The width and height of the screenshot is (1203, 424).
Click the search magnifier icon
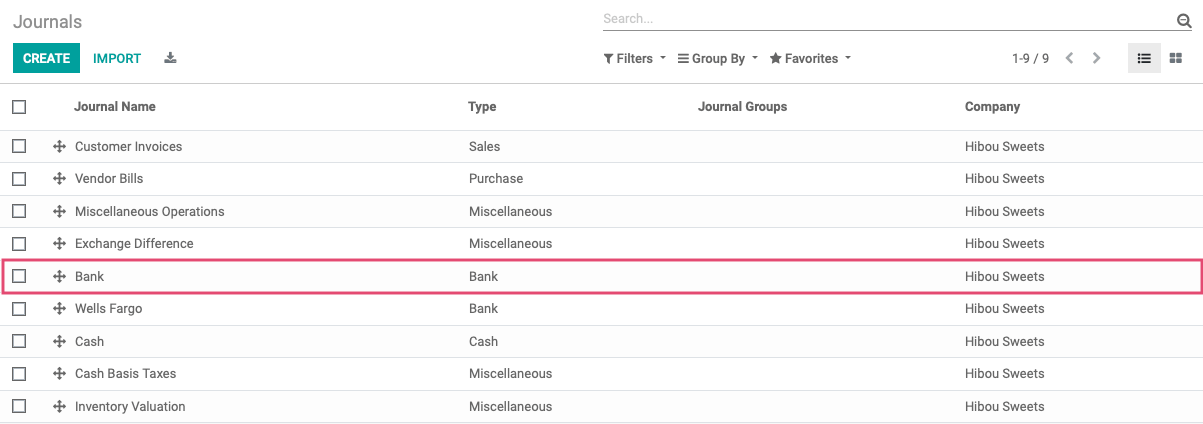[x=1184, y=20]
